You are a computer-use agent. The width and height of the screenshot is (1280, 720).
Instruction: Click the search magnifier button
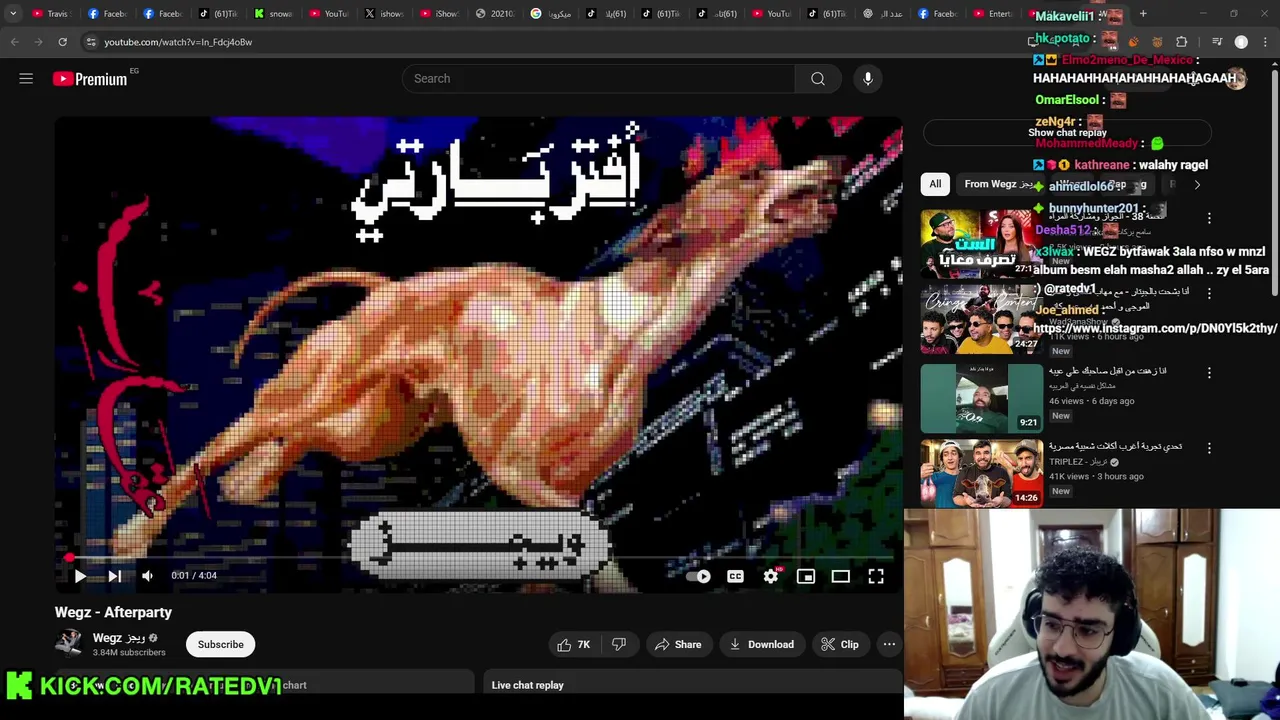click(x=818, y=79)
